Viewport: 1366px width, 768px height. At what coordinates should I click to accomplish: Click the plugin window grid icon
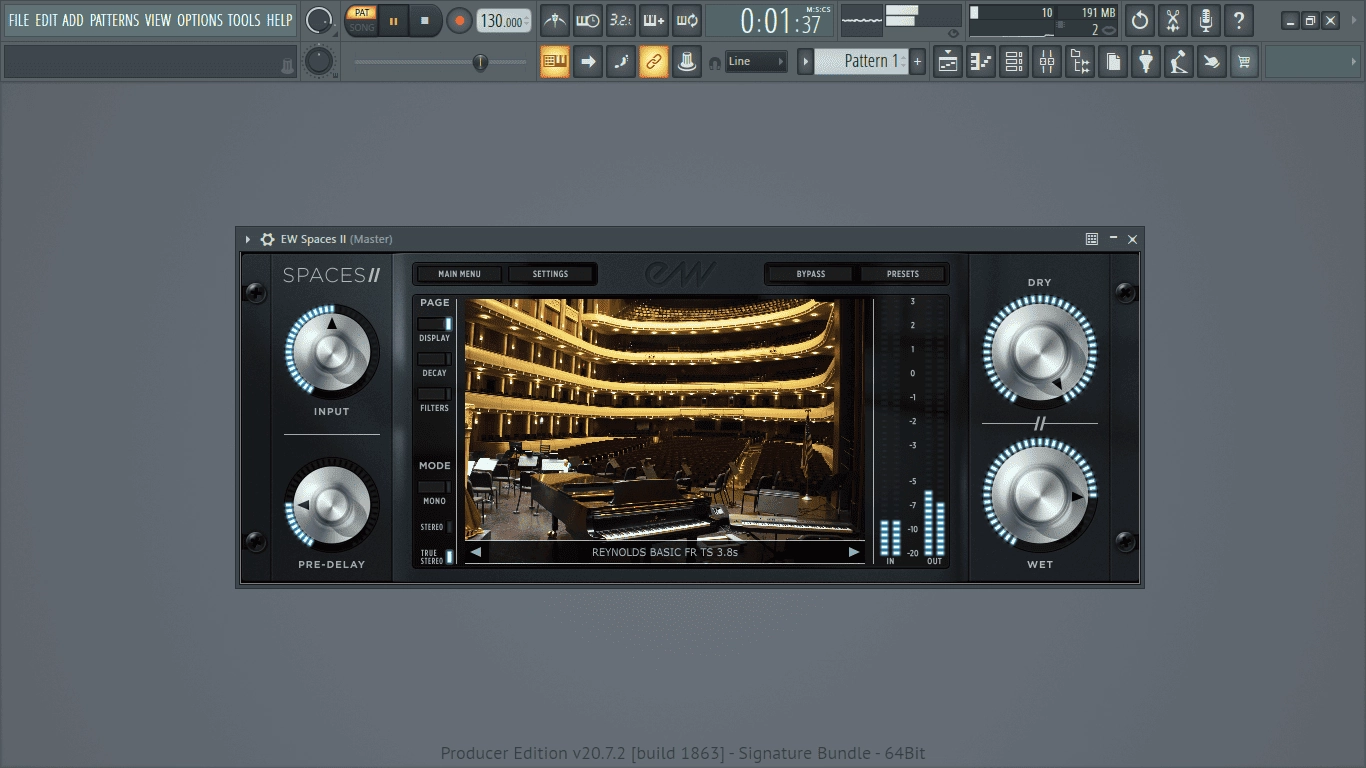pos(1092,239)
